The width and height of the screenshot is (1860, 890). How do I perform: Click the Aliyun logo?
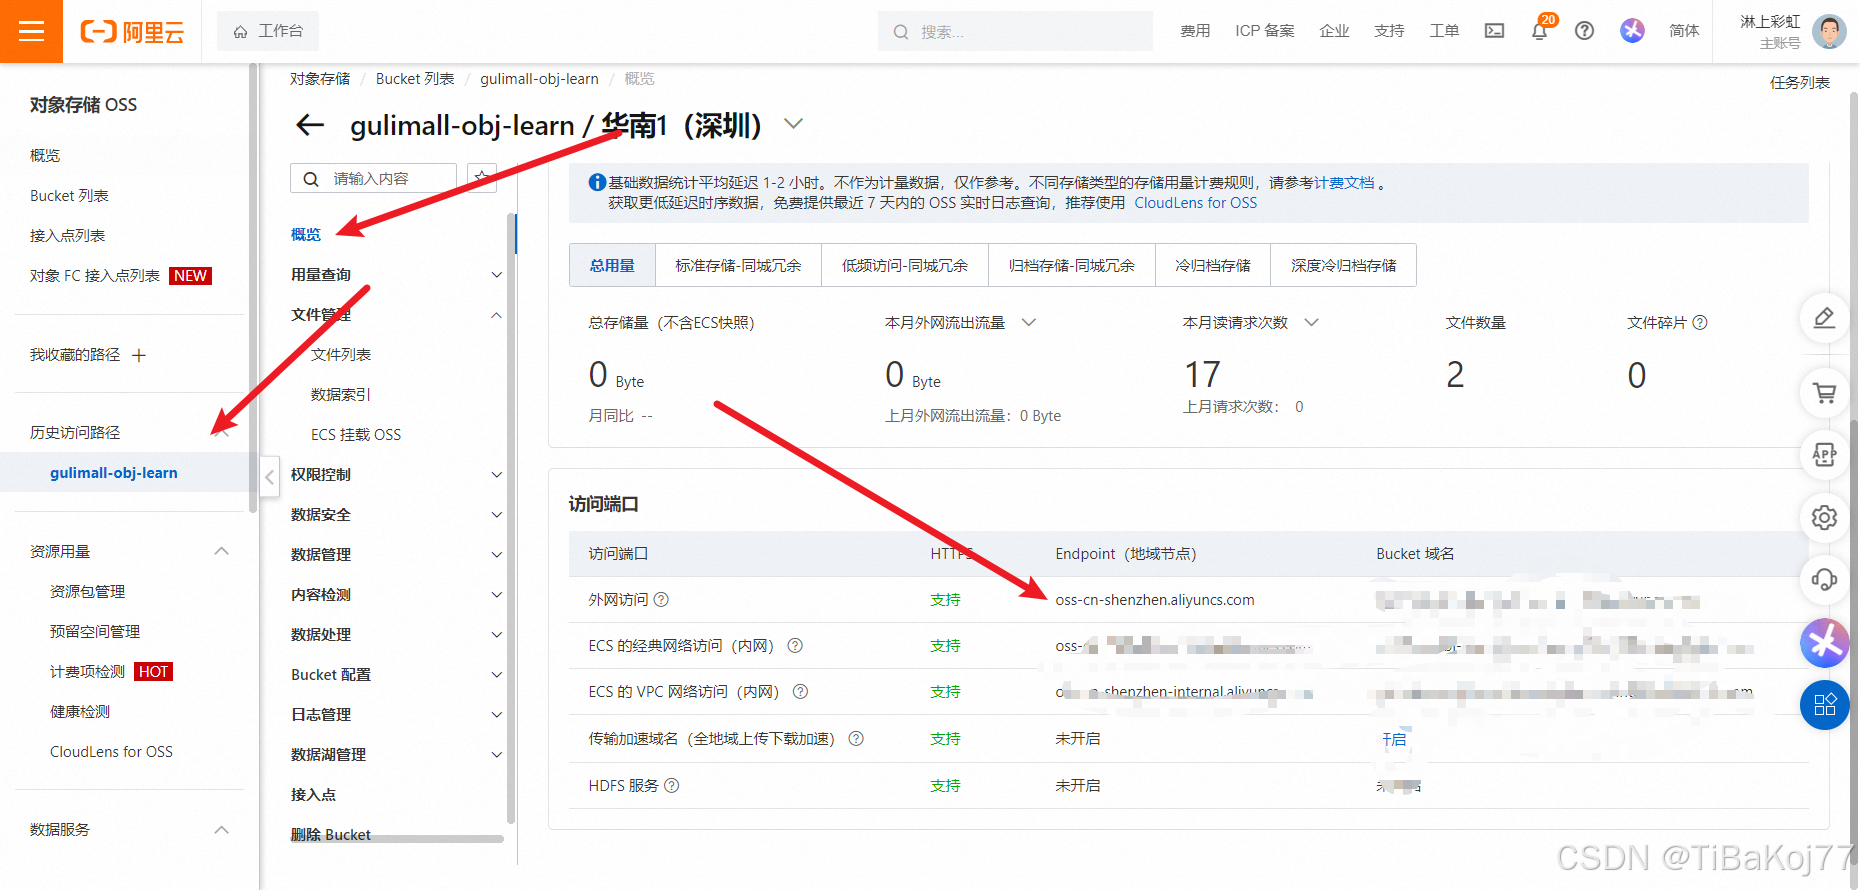tap(132, 32)
